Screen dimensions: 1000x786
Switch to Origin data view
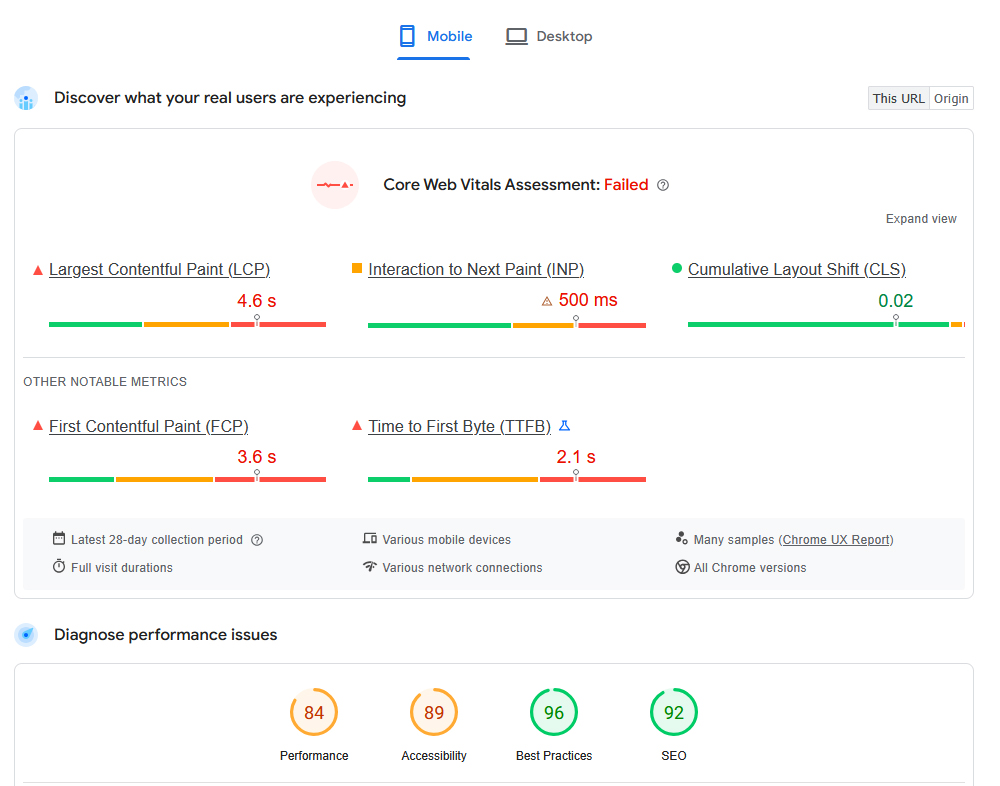(951, 98)
